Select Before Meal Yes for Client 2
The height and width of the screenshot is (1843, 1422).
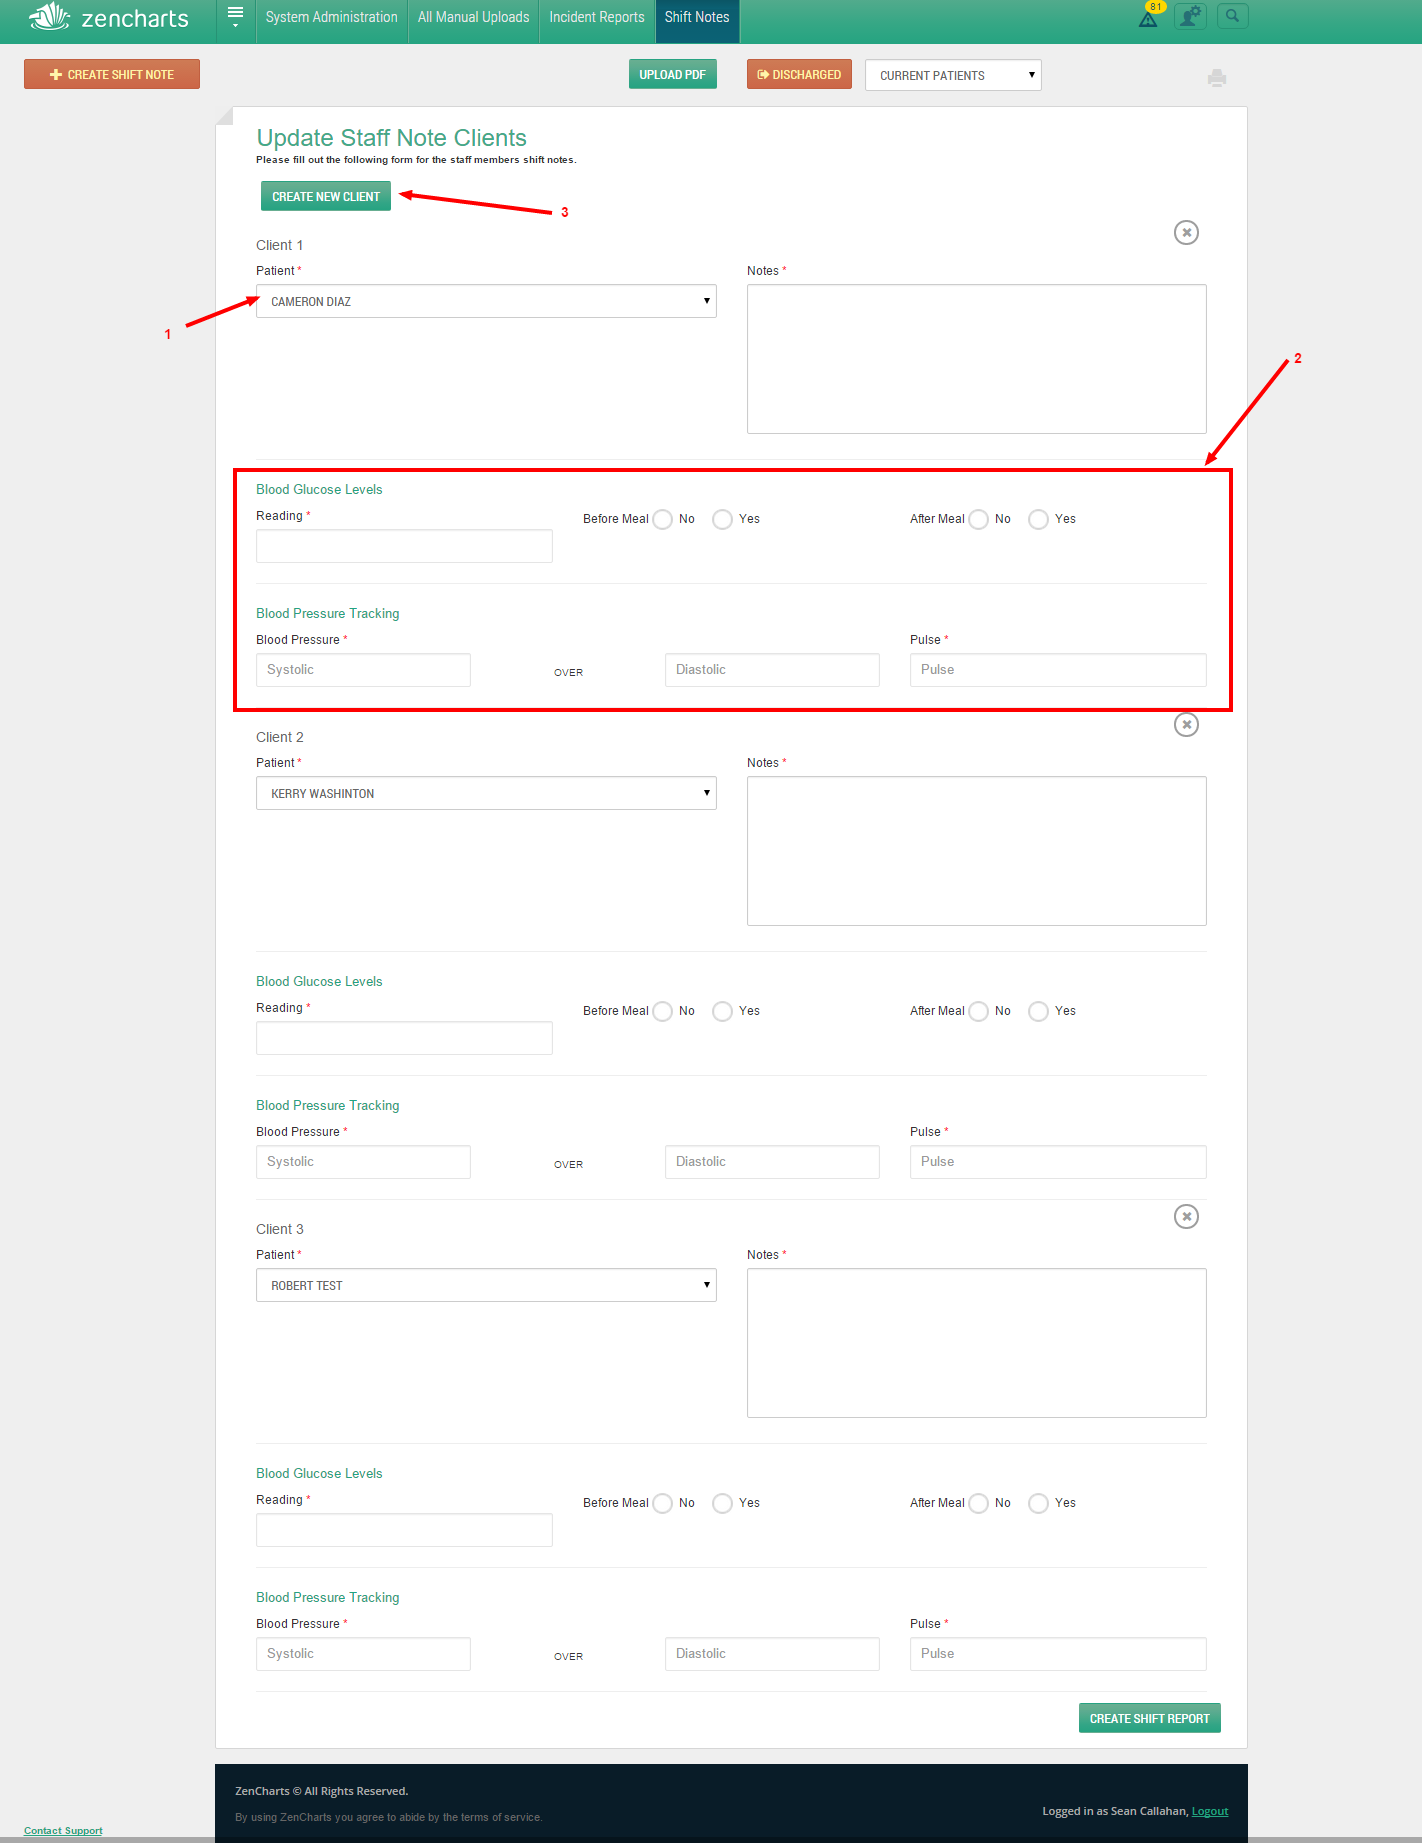[x=723, y=1011]
